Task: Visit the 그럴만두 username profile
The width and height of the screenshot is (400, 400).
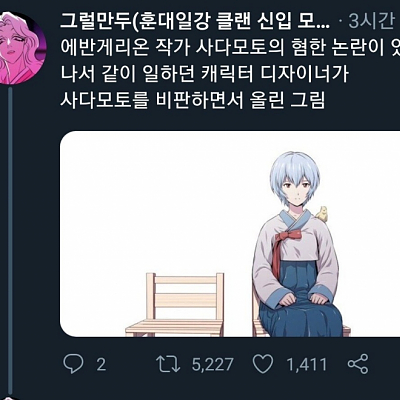Action: click(x=96, y=21)
